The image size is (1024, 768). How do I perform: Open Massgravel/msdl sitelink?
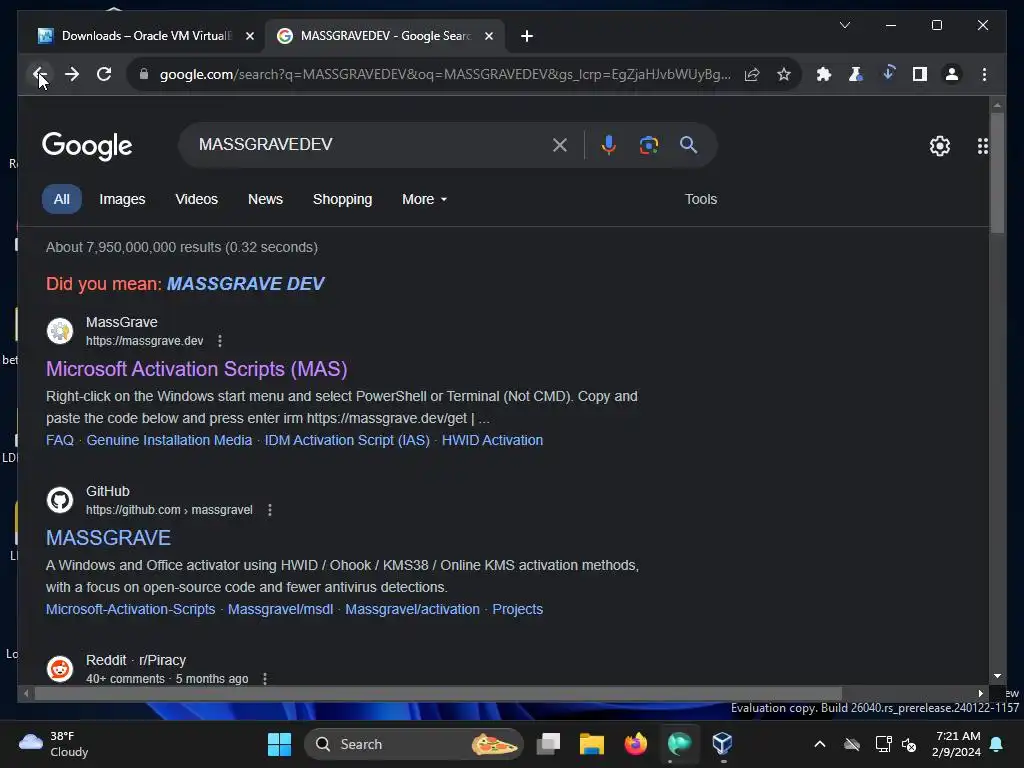(280, 609)
